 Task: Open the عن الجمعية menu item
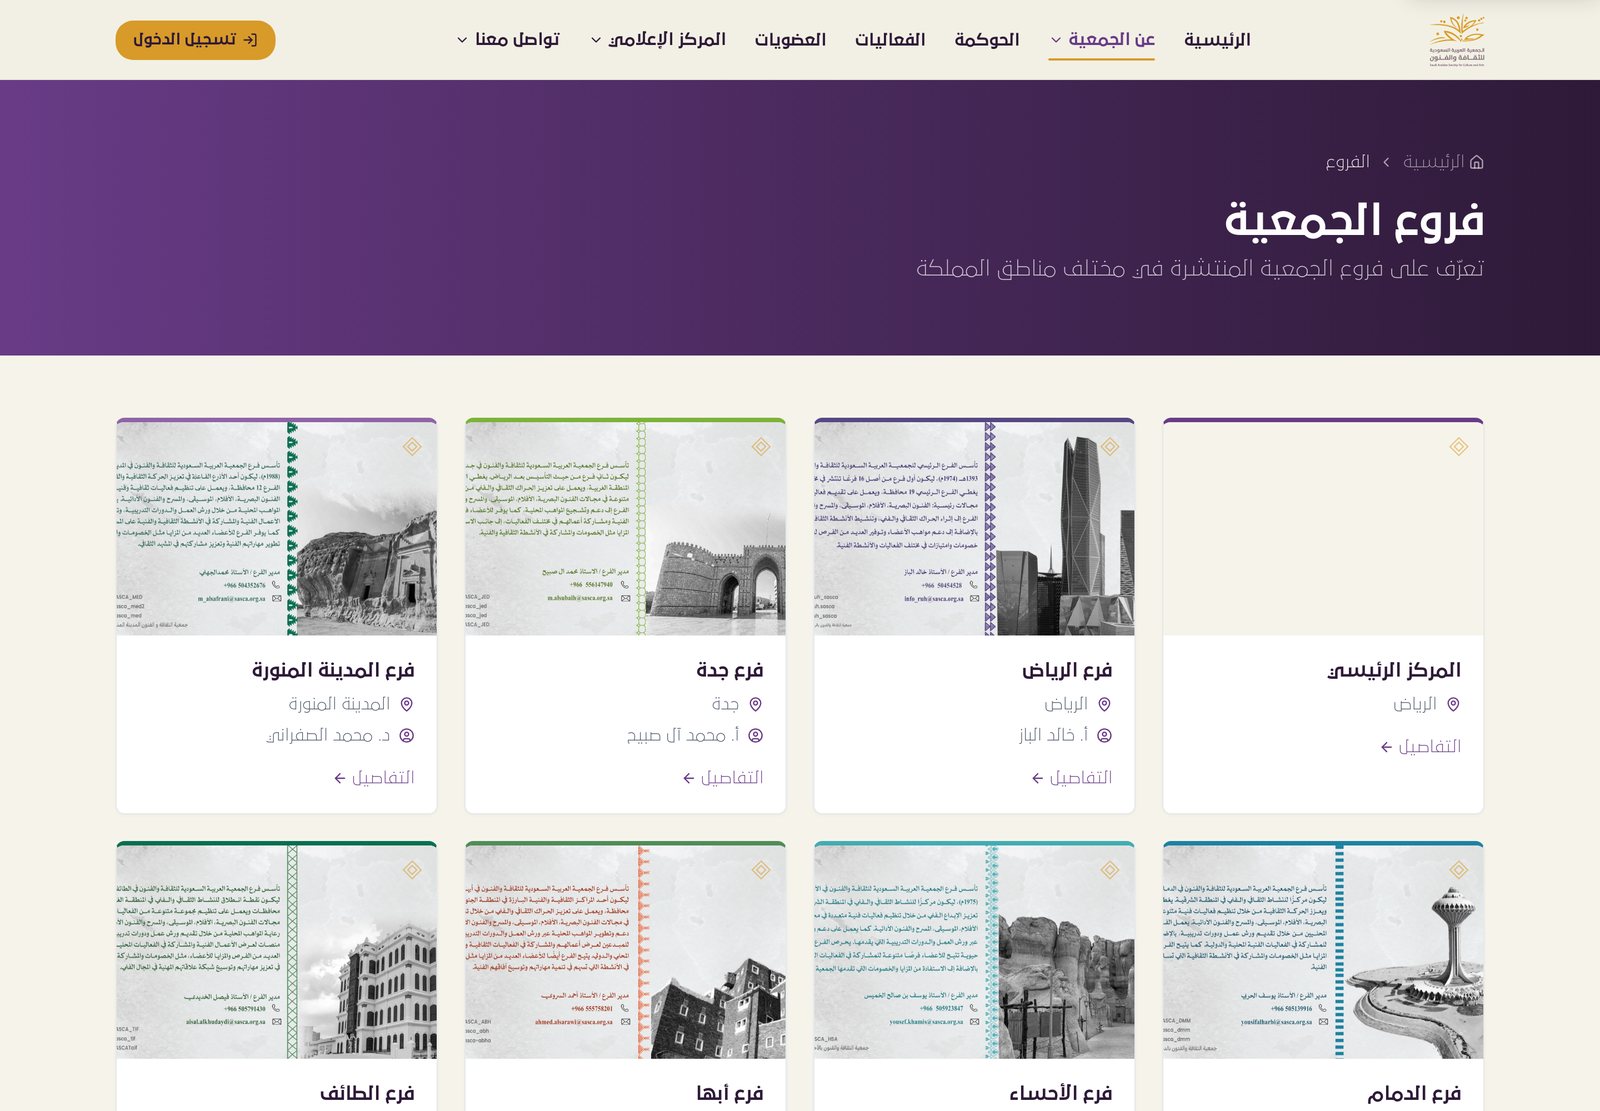1102,40
